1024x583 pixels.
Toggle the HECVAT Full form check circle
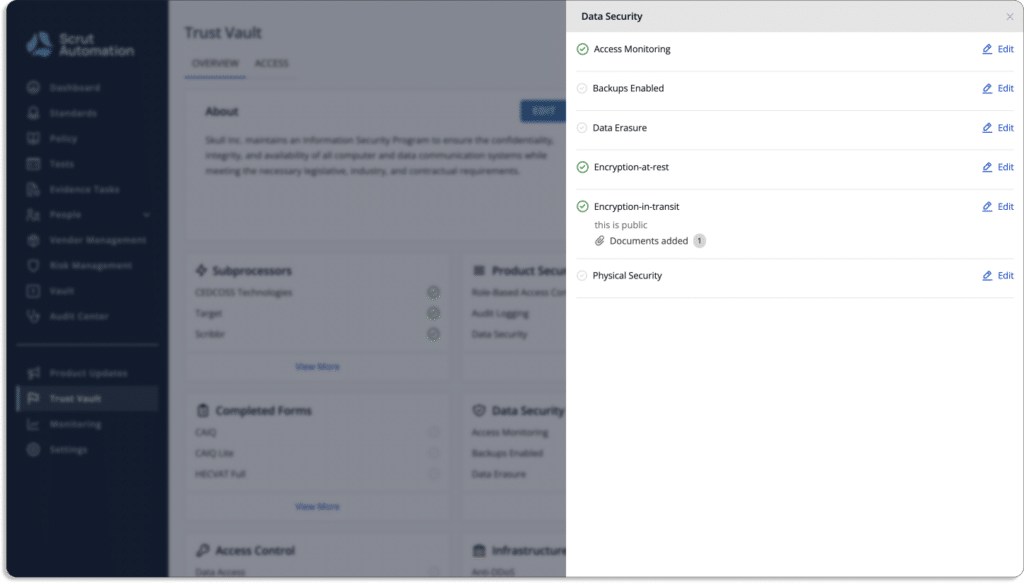pos(434,474)
